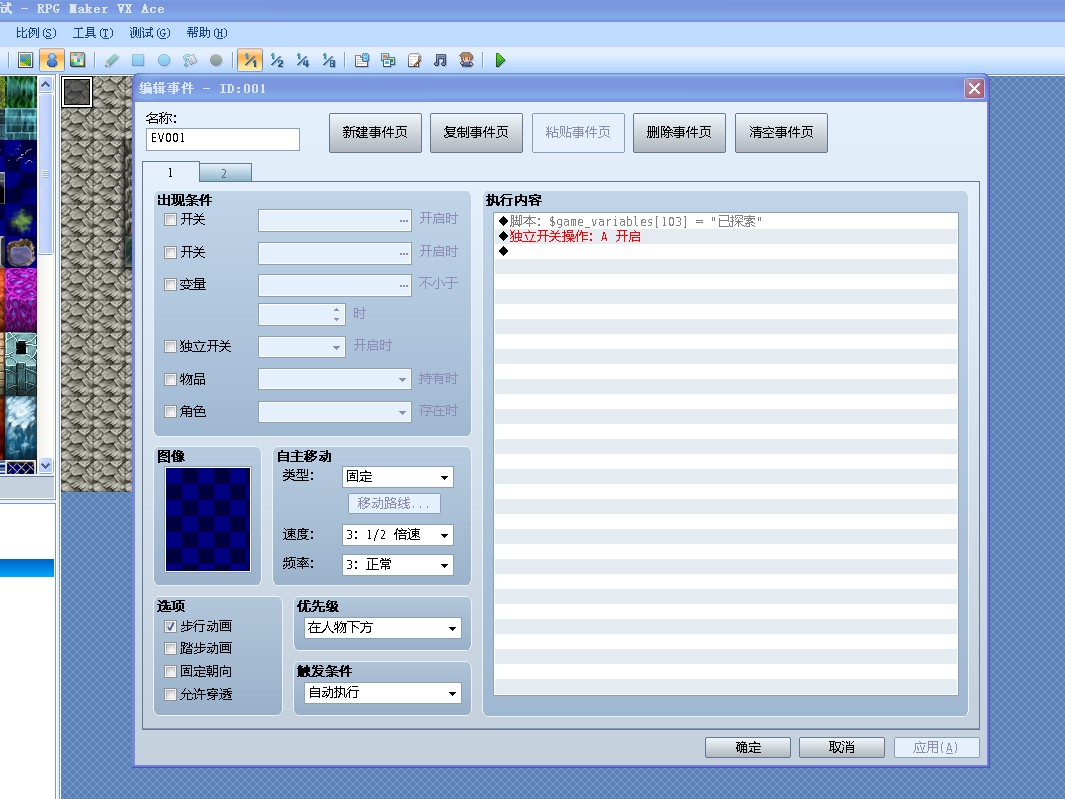
Task: Uncheck the 步行动画 option
Action: click(x=170, y=626)
